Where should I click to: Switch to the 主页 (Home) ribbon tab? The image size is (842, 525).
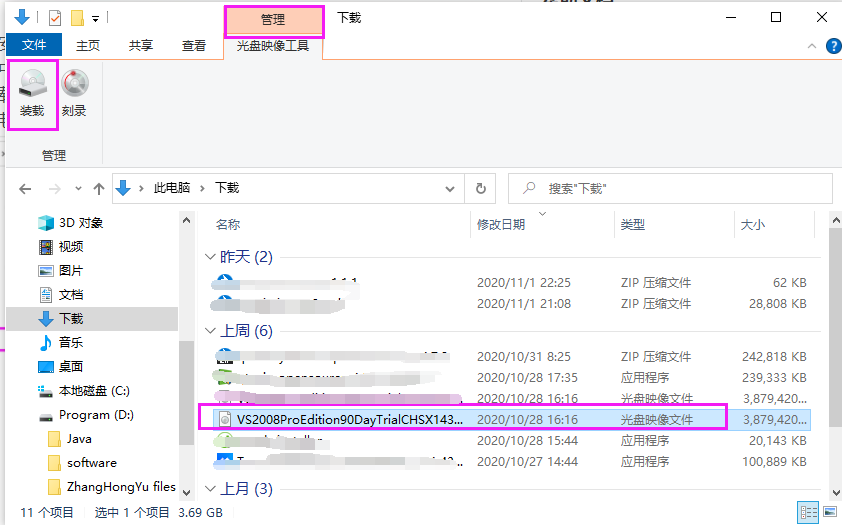pyautogui.click(x=88, y=46)
